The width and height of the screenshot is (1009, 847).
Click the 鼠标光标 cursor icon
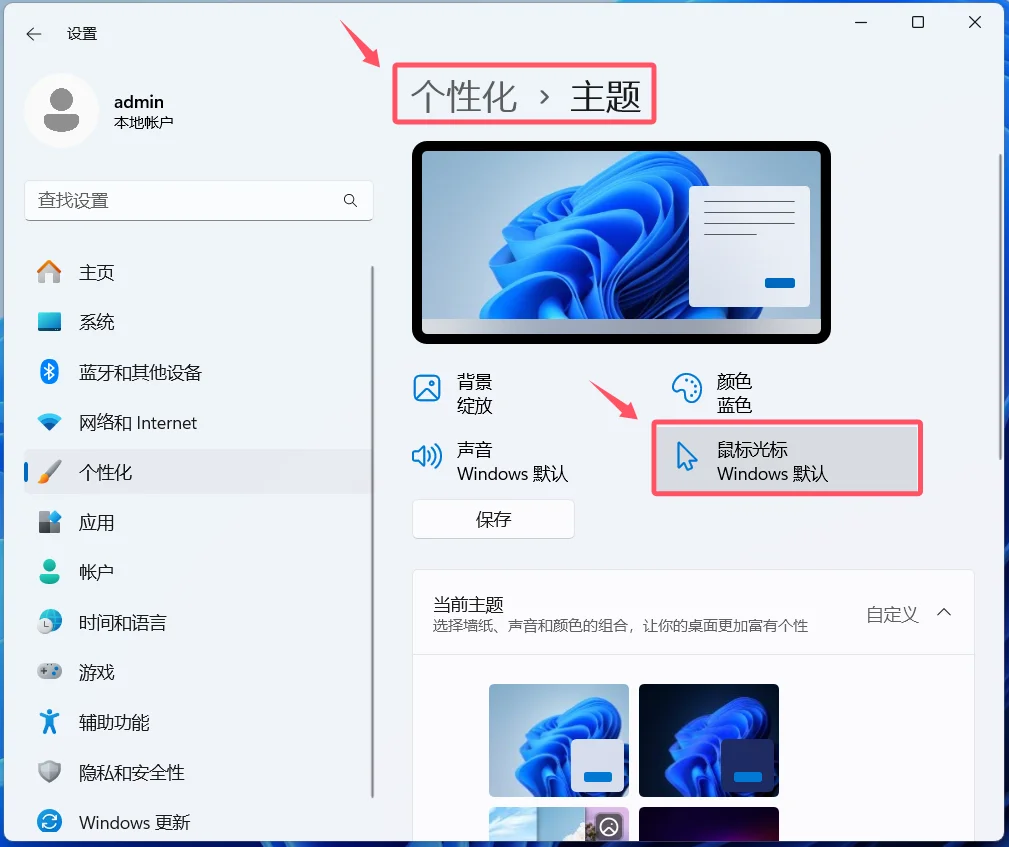click(687, 457)
